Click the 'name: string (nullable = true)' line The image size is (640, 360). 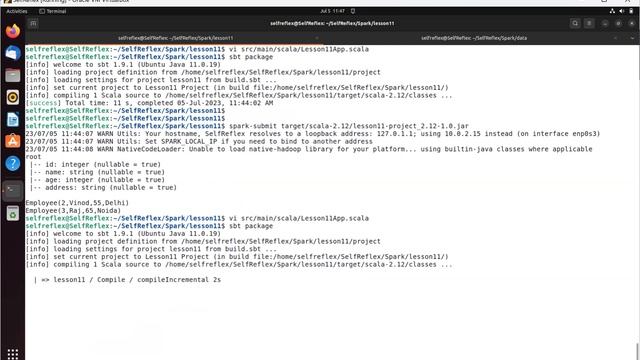click(x=97, y=172)
